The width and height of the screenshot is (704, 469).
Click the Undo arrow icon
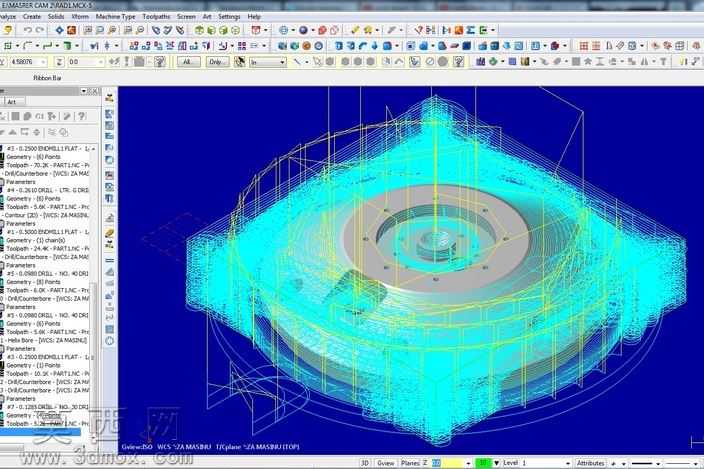coord(28,31)
